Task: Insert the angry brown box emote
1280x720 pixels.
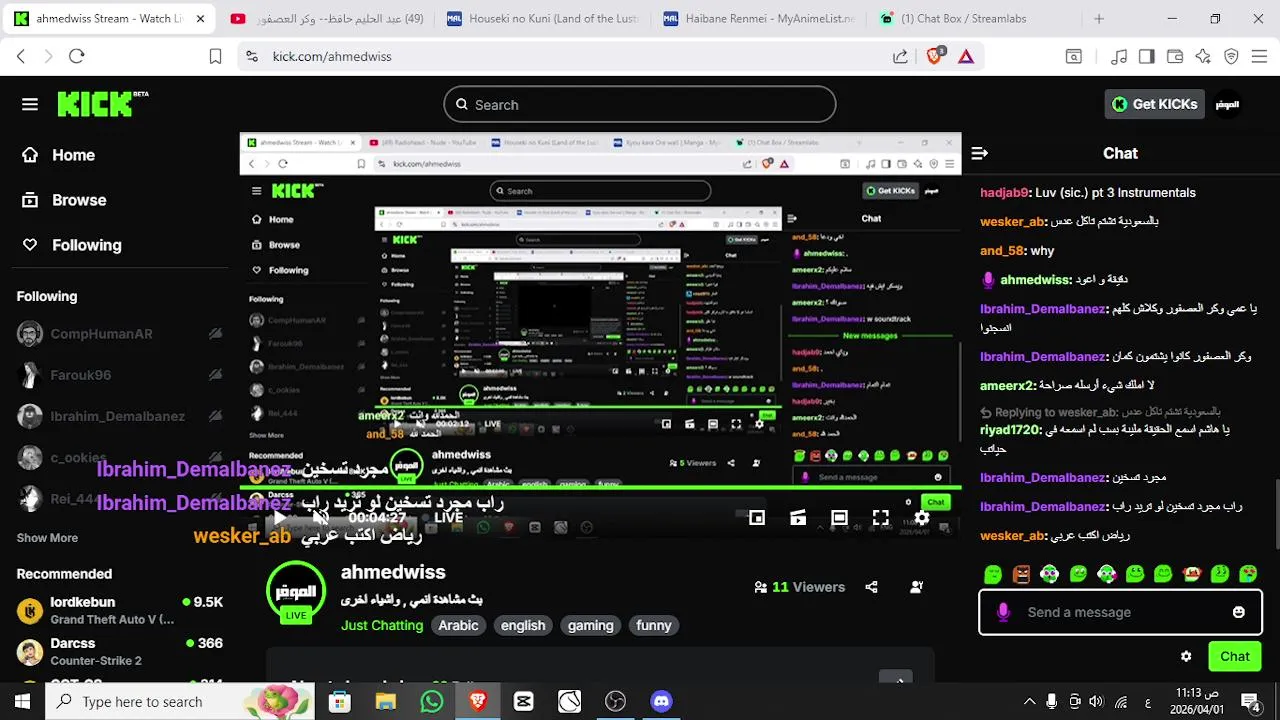Action: coord(1021,574)
